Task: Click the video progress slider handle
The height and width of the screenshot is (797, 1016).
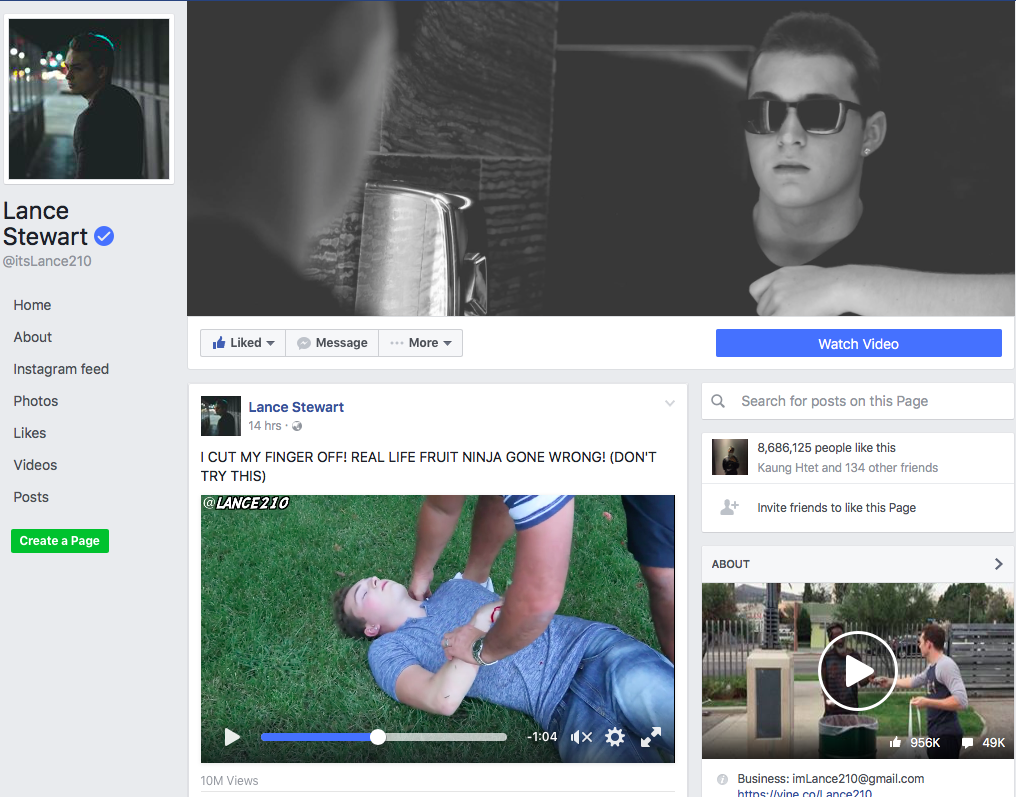Action: pos(378,737)
